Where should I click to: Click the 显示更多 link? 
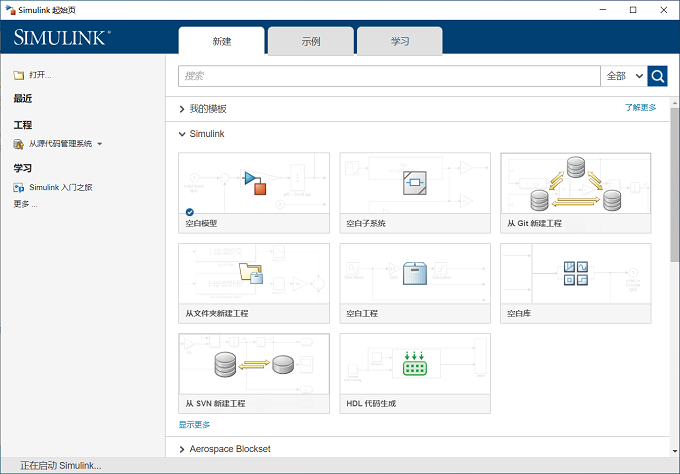(x=194, y=425)
